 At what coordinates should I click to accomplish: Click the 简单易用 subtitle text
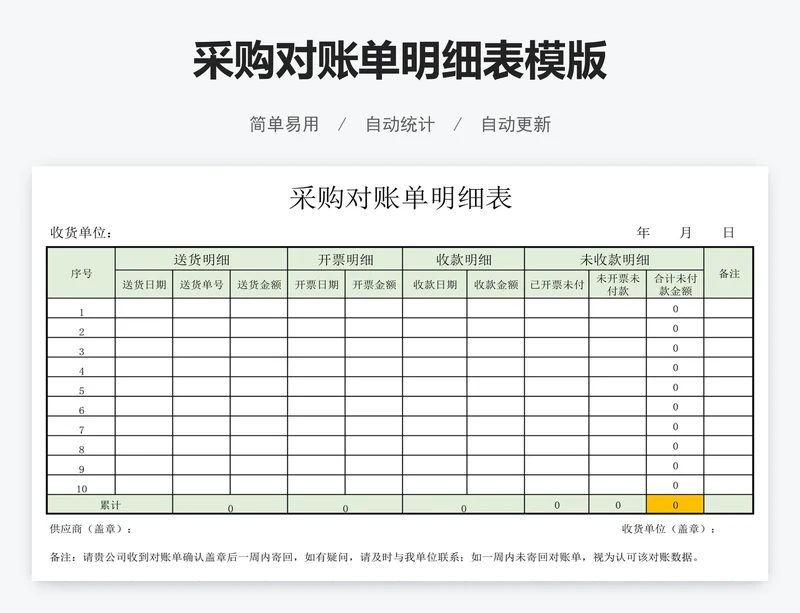(x=284, y=125)
